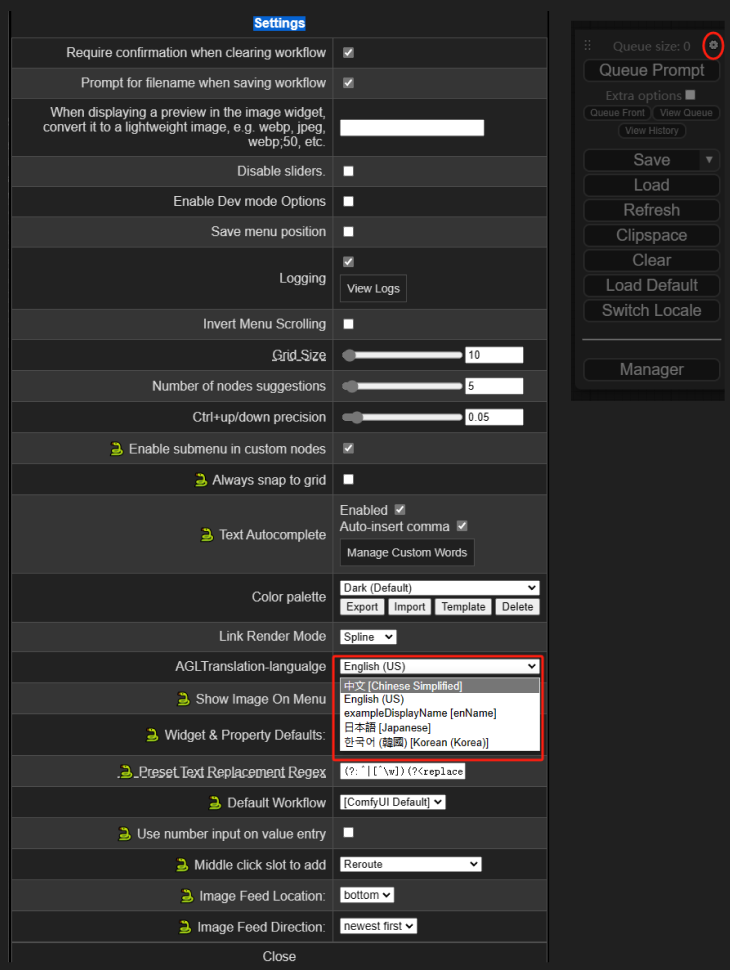Enable the Disable sliders checkbox

click(348, 171)
